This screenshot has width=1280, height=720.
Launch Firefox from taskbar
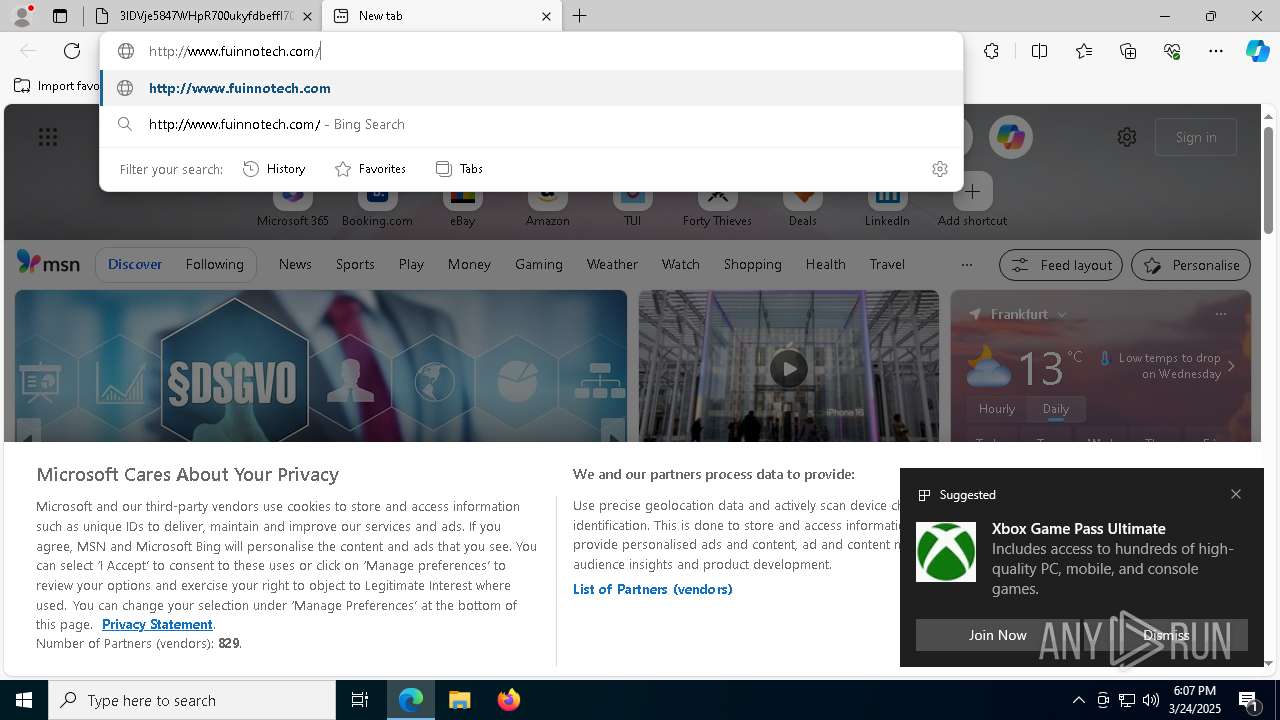coord(508,700)
